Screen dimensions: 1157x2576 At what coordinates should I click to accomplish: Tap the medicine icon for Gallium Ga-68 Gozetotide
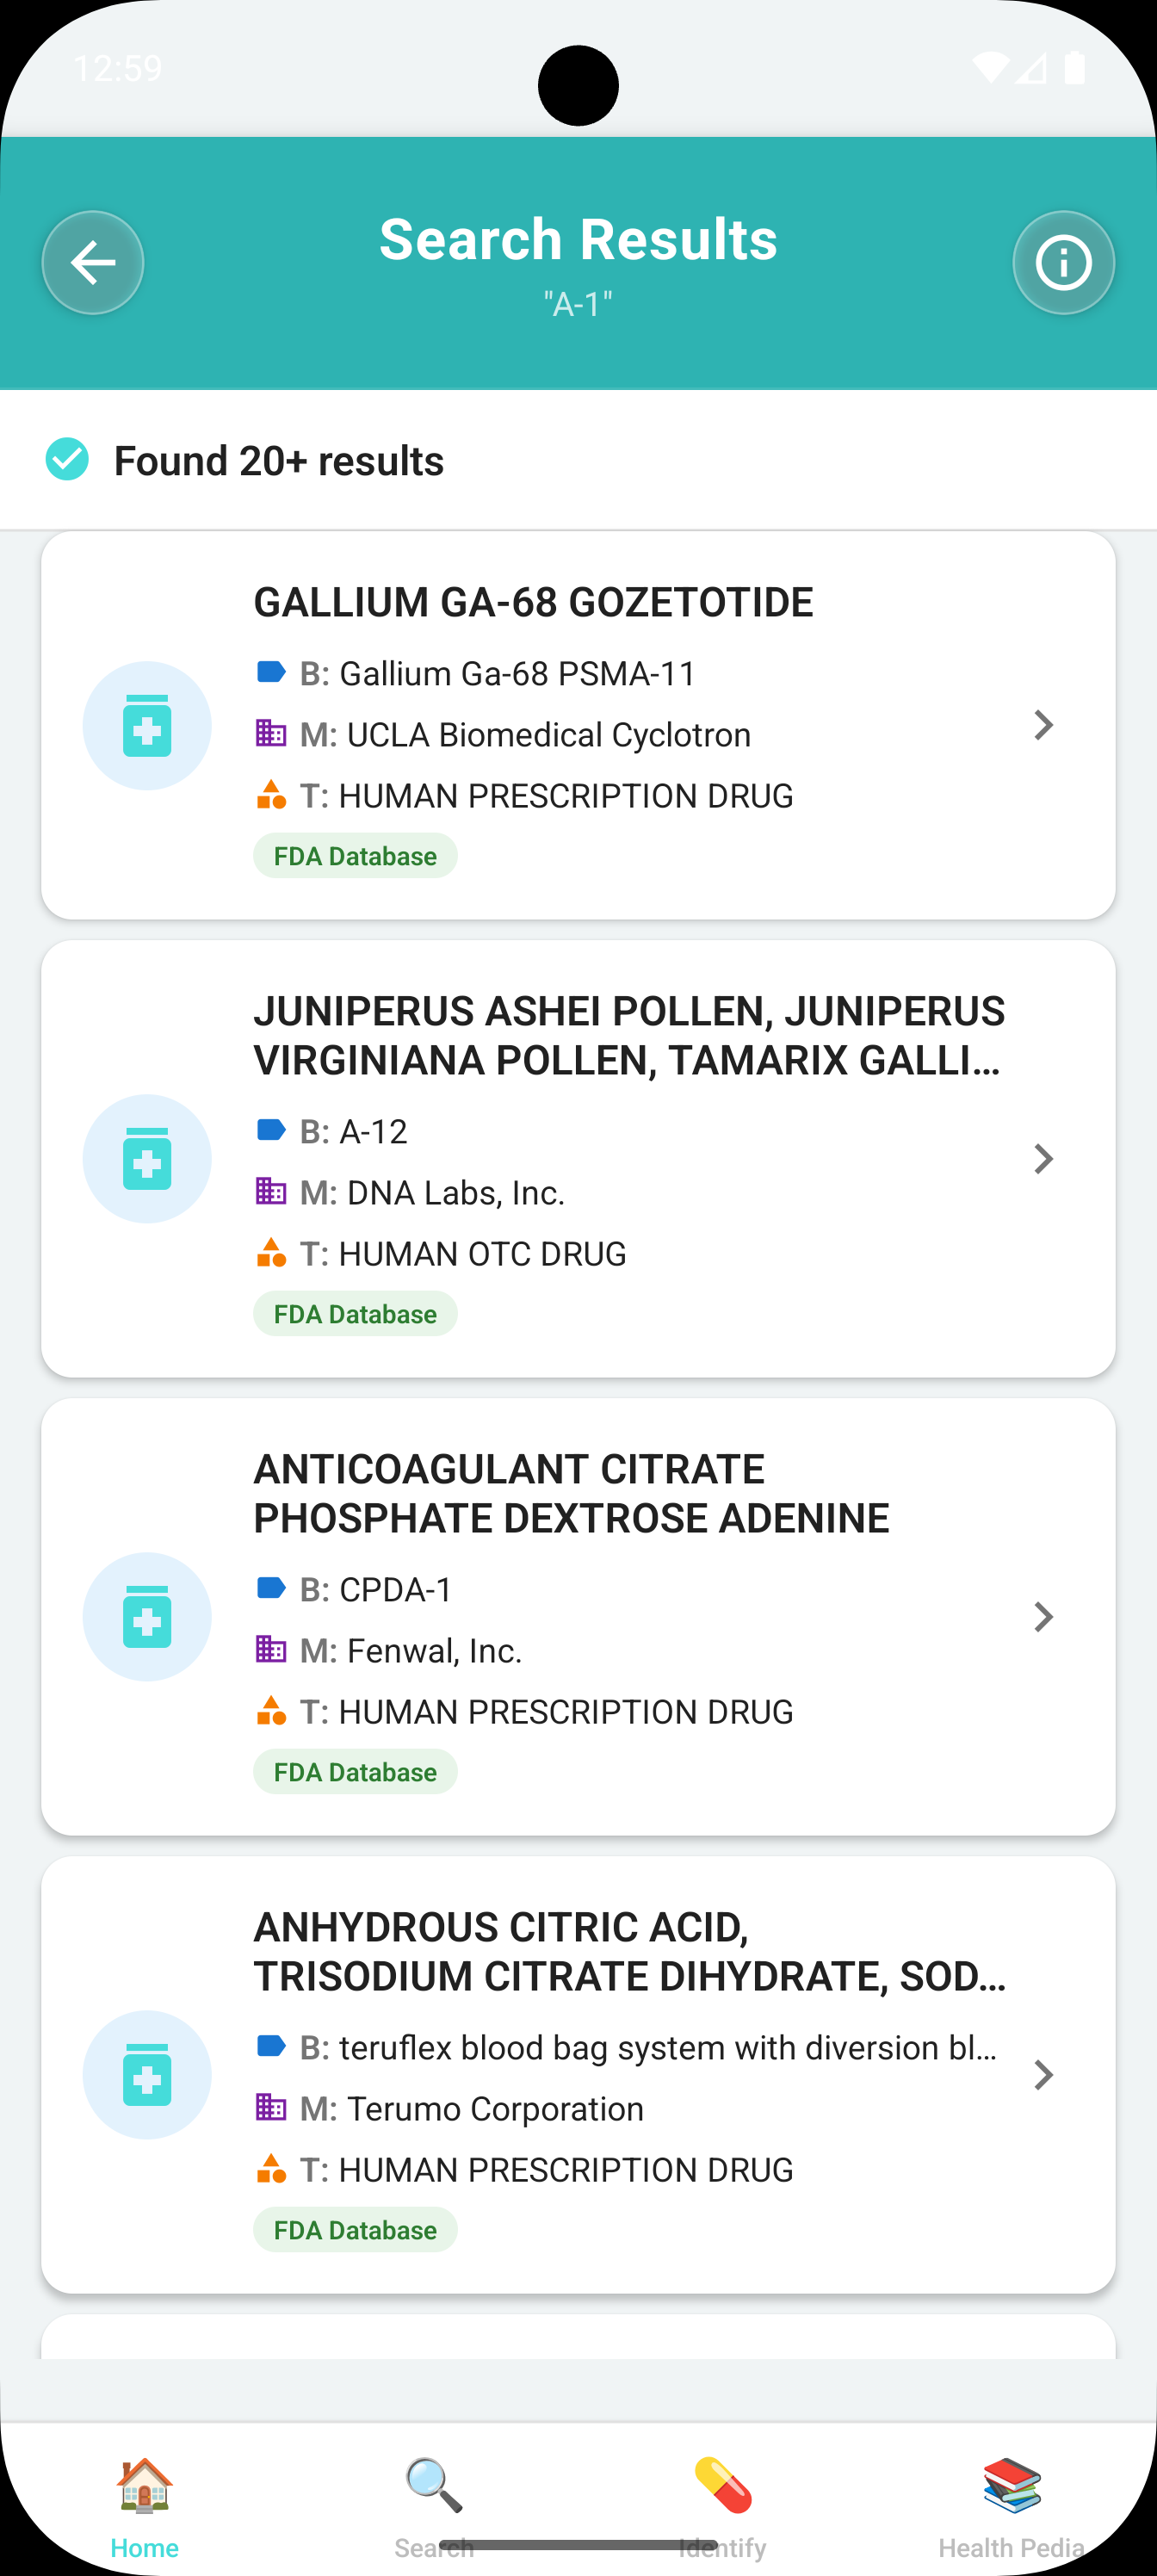click(x=147, y=726)
